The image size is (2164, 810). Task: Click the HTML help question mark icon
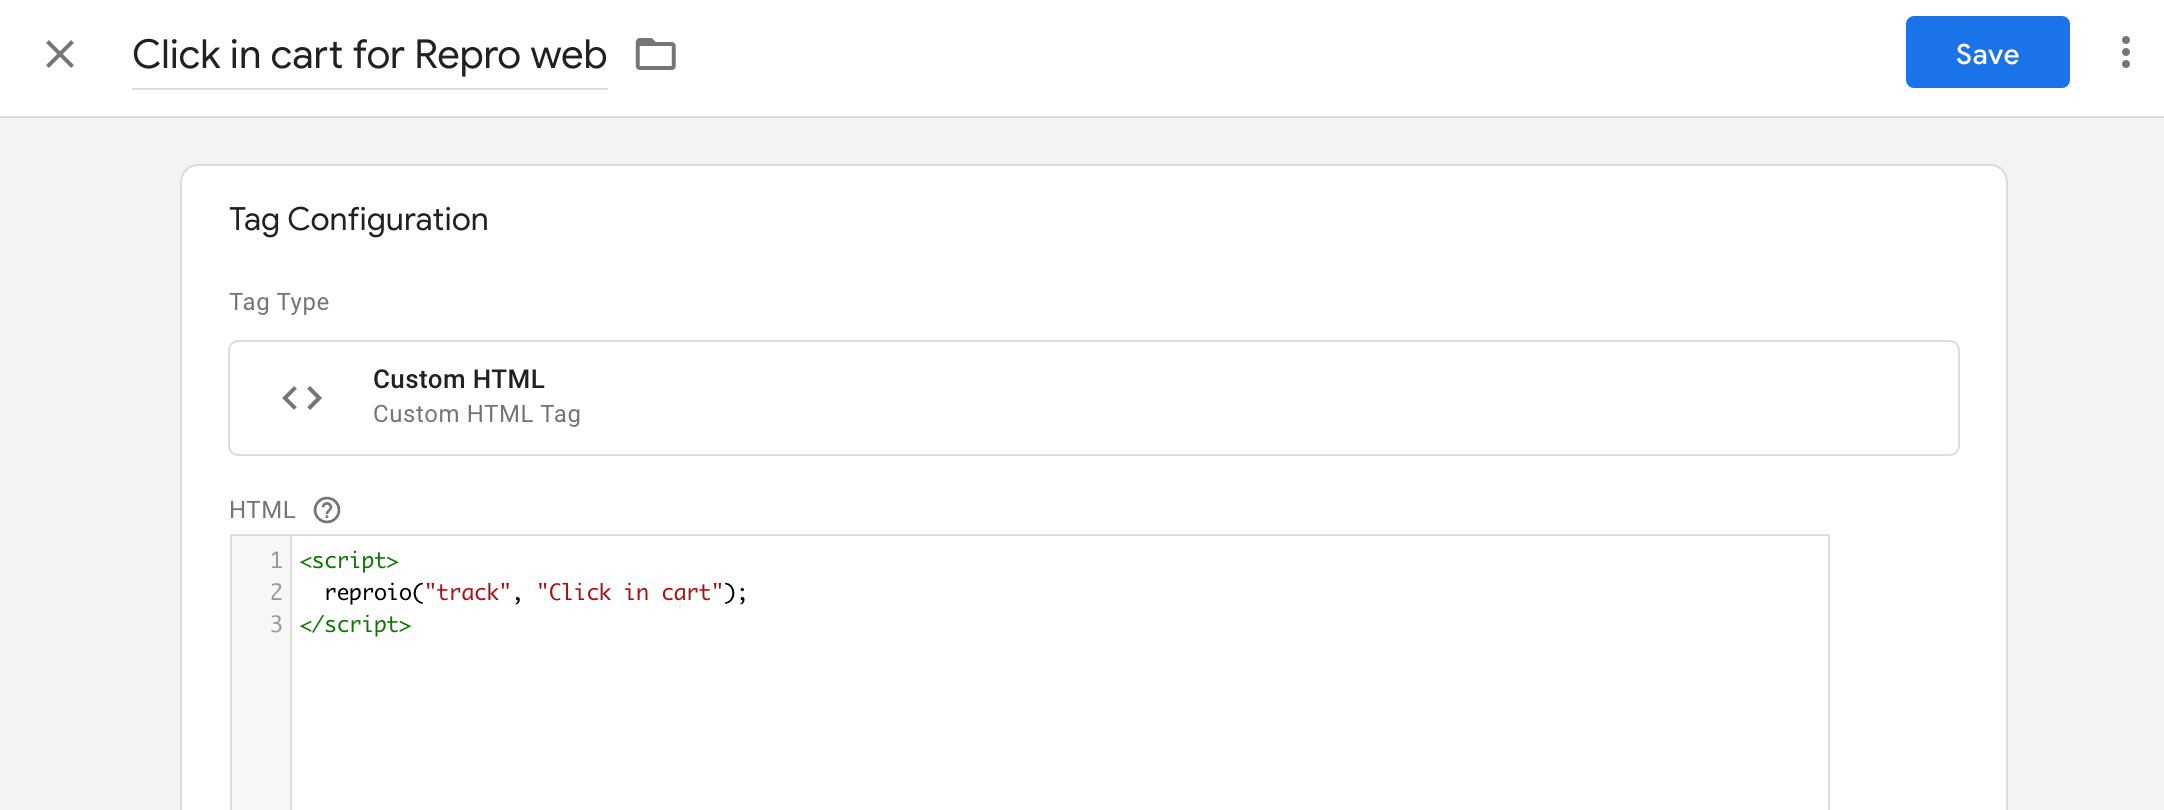pyautogui.click(x=327, y=510)
